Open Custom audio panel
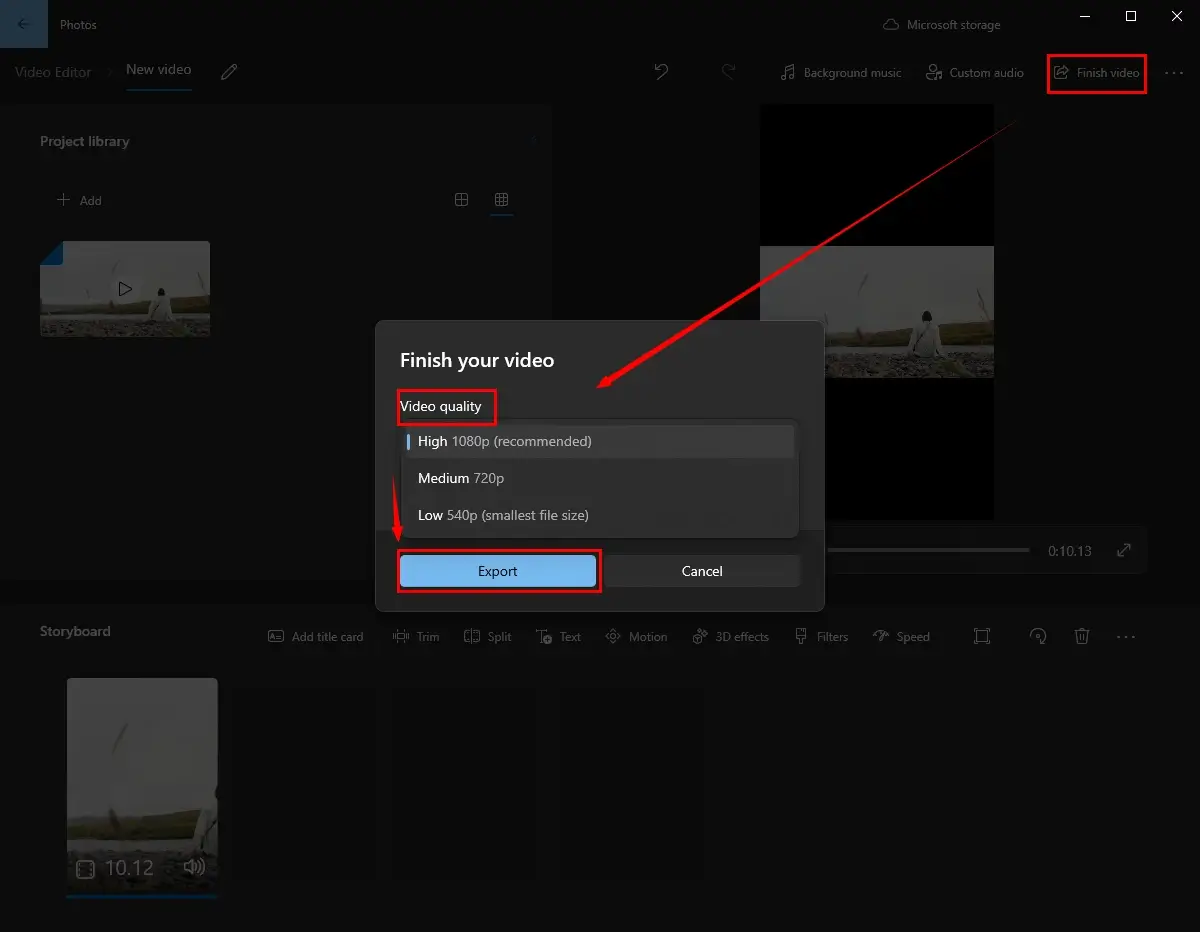Image resolution: width=1200 pixels, height=932 pixels. [975, 73]
